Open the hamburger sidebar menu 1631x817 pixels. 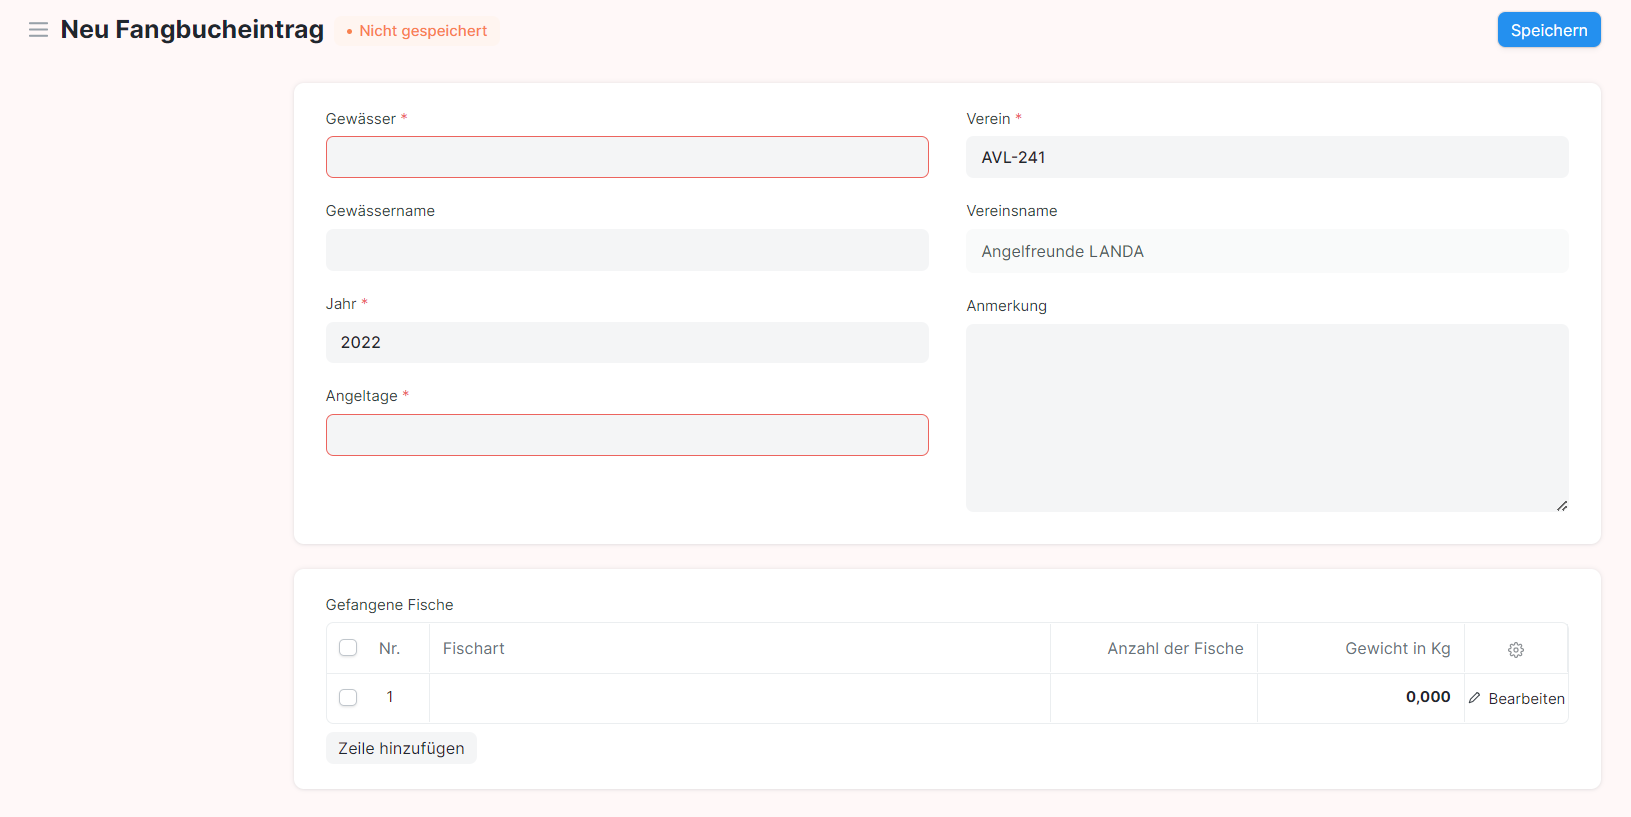coord(38,30)
